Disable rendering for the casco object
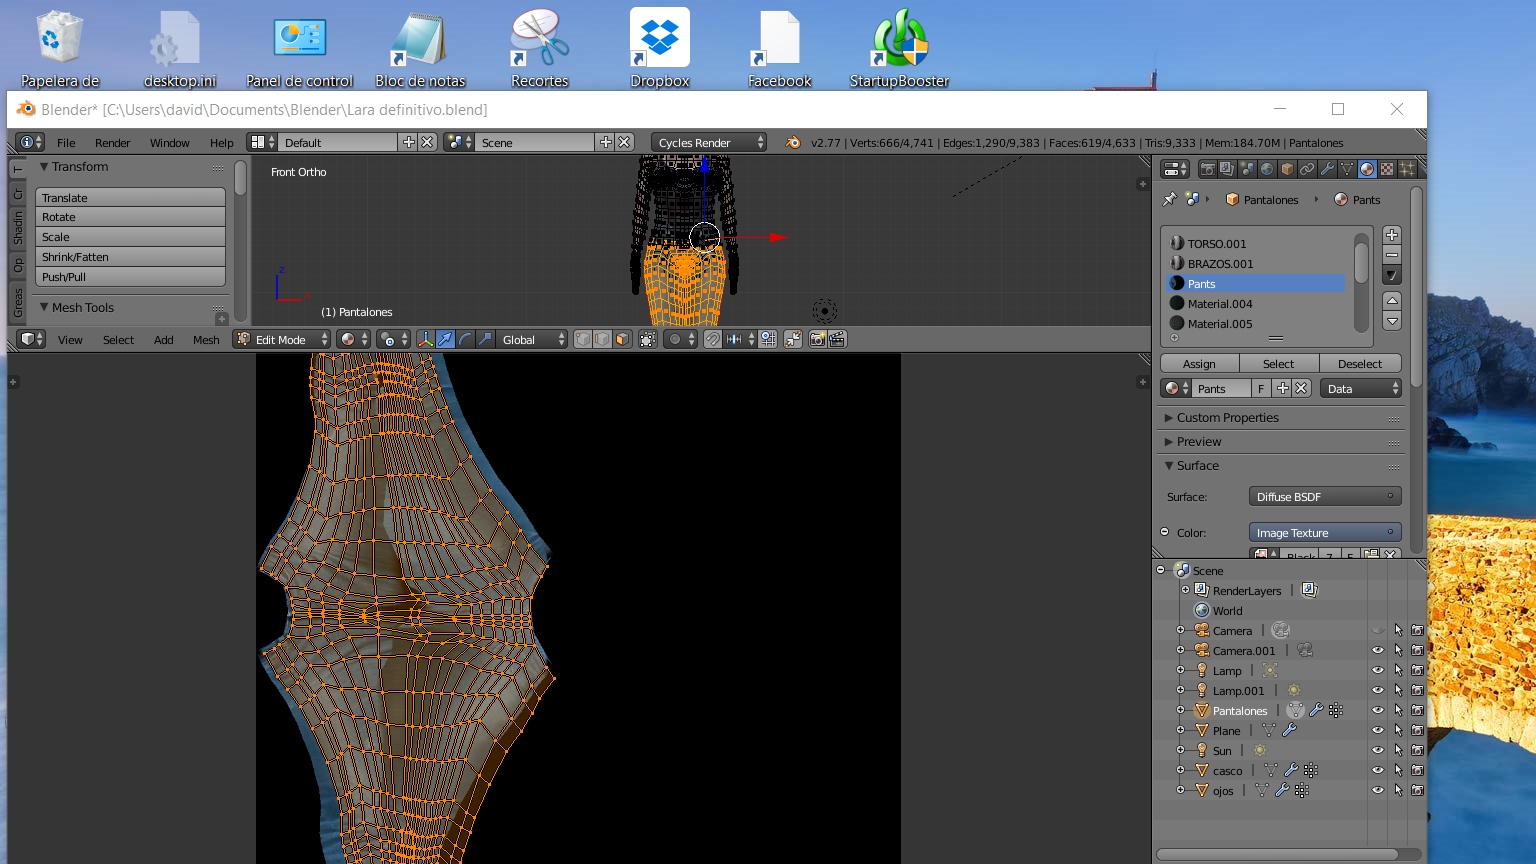1536x864 pixels. click(1417, 771)
